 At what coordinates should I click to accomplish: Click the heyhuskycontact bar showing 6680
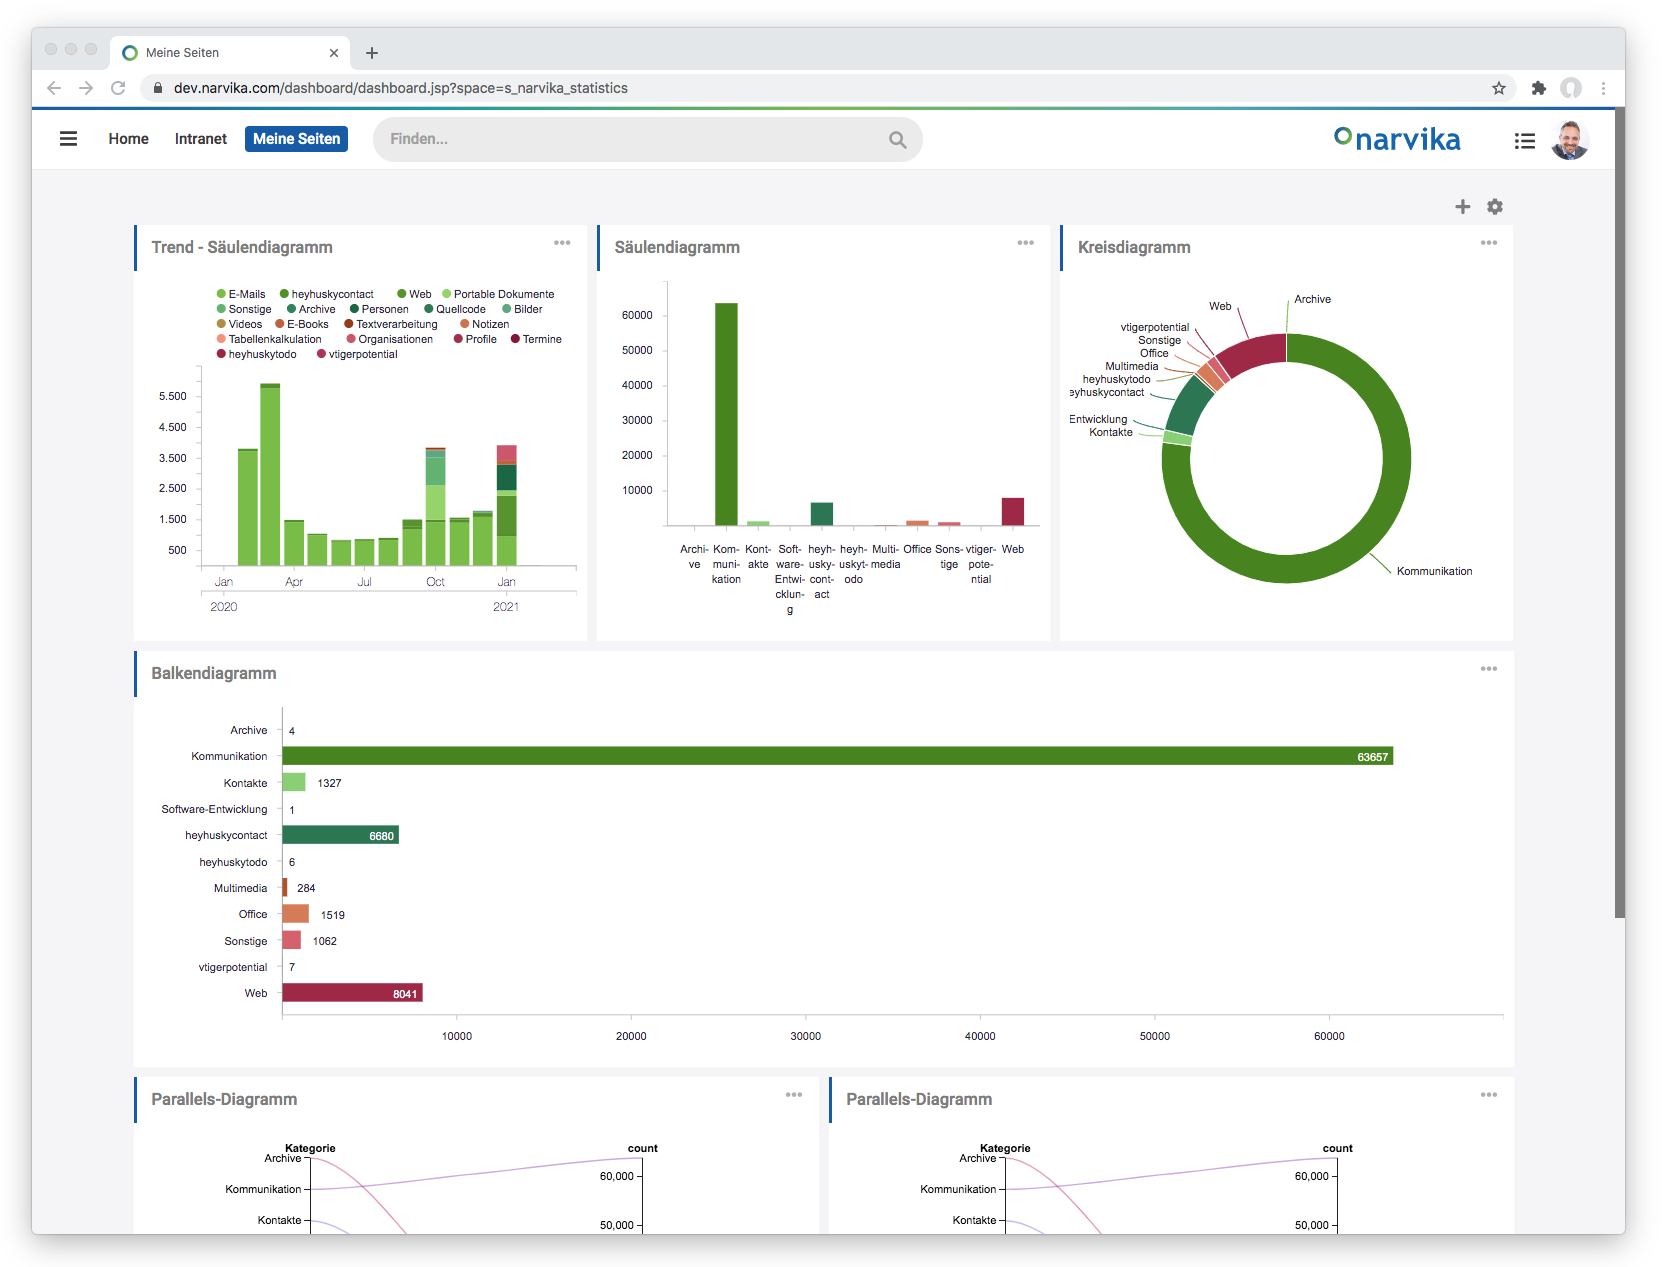pyautogui.click(x=340, y=835)
